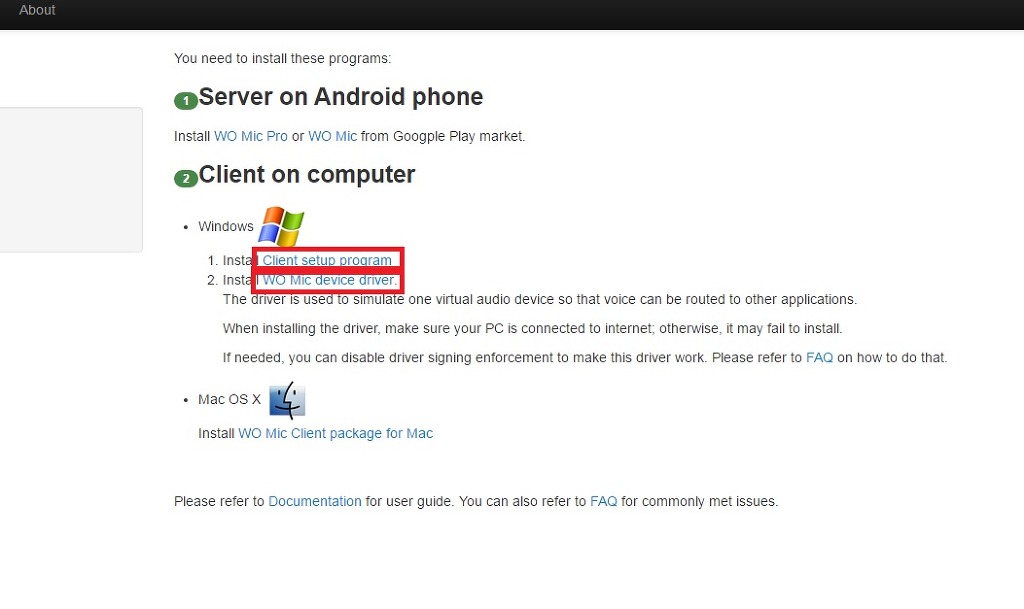
Task: Open the WO Mic Pro link
Action: (251, 136)
